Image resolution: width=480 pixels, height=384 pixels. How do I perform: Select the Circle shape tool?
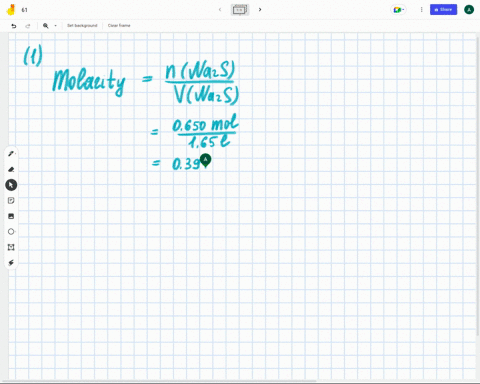pyautogui.click(x=11, y=232)
